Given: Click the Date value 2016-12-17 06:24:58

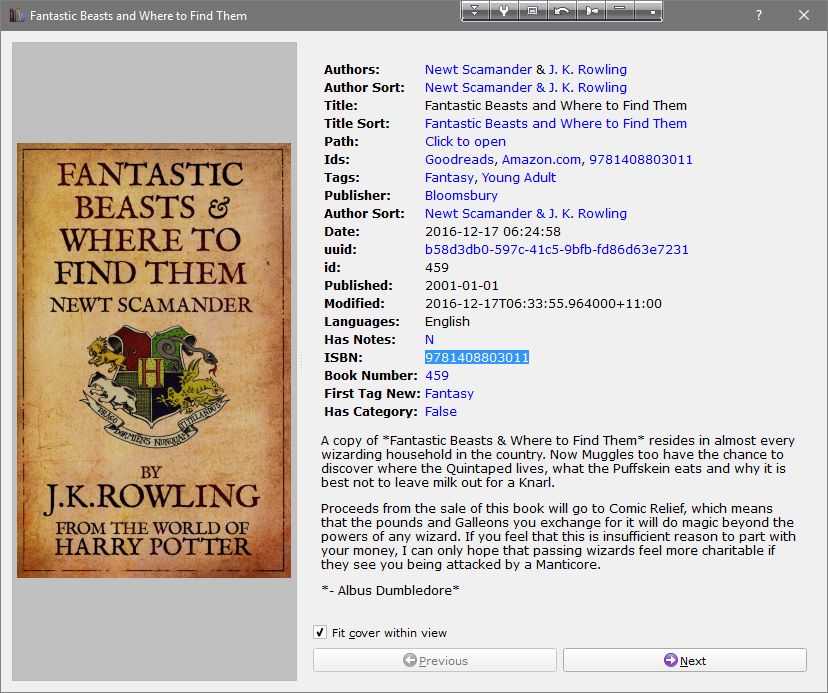Looking at the screenshot, I should click(493, 231).
